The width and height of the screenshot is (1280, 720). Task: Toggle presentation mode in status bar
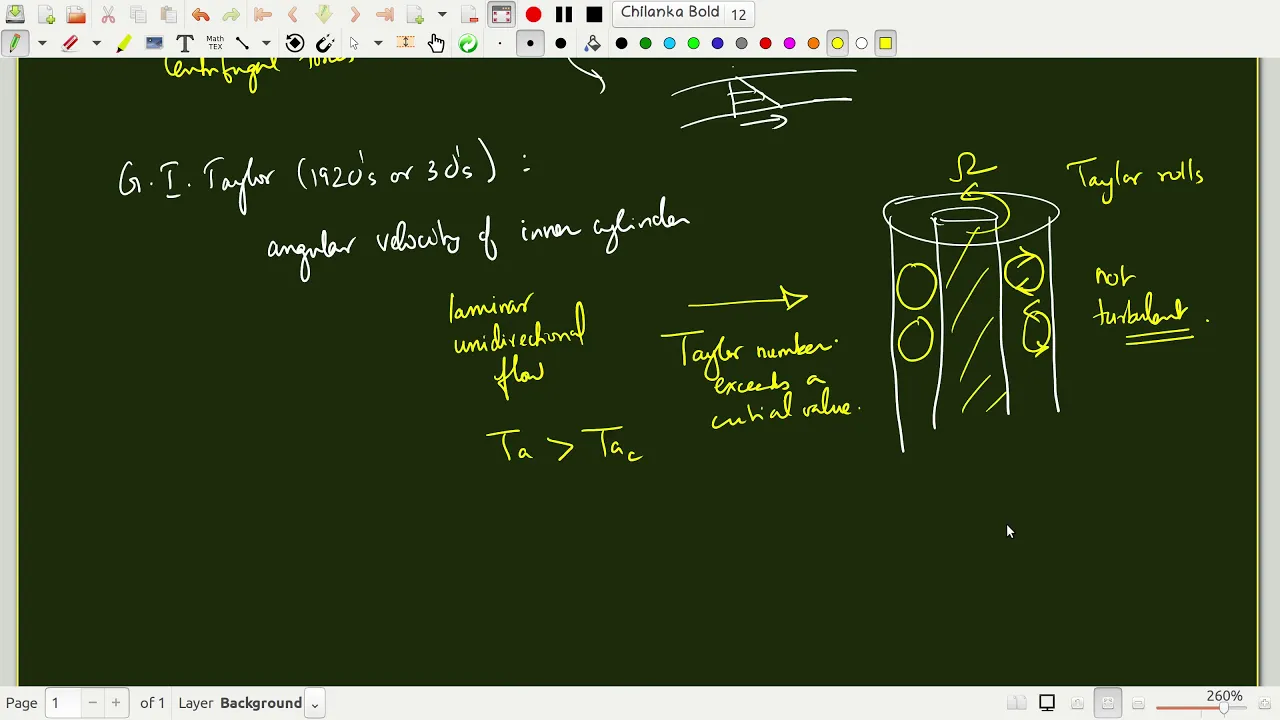point(1047,703)
